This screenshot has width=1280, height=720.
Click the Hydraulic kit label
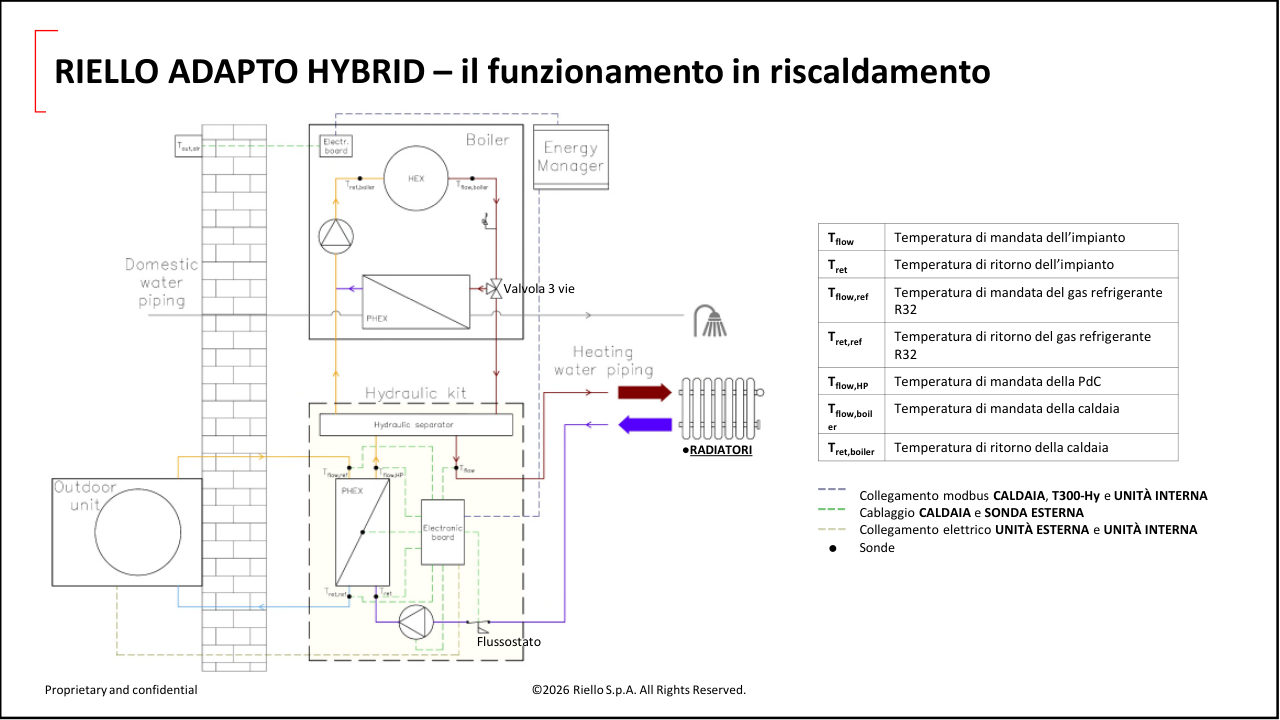click(418, 393)
